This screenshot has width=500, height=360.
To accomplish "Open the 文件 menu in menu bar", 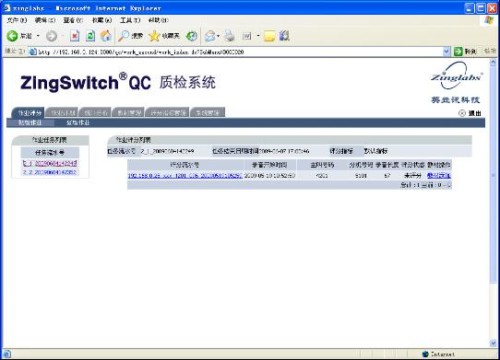I will 17,20.
